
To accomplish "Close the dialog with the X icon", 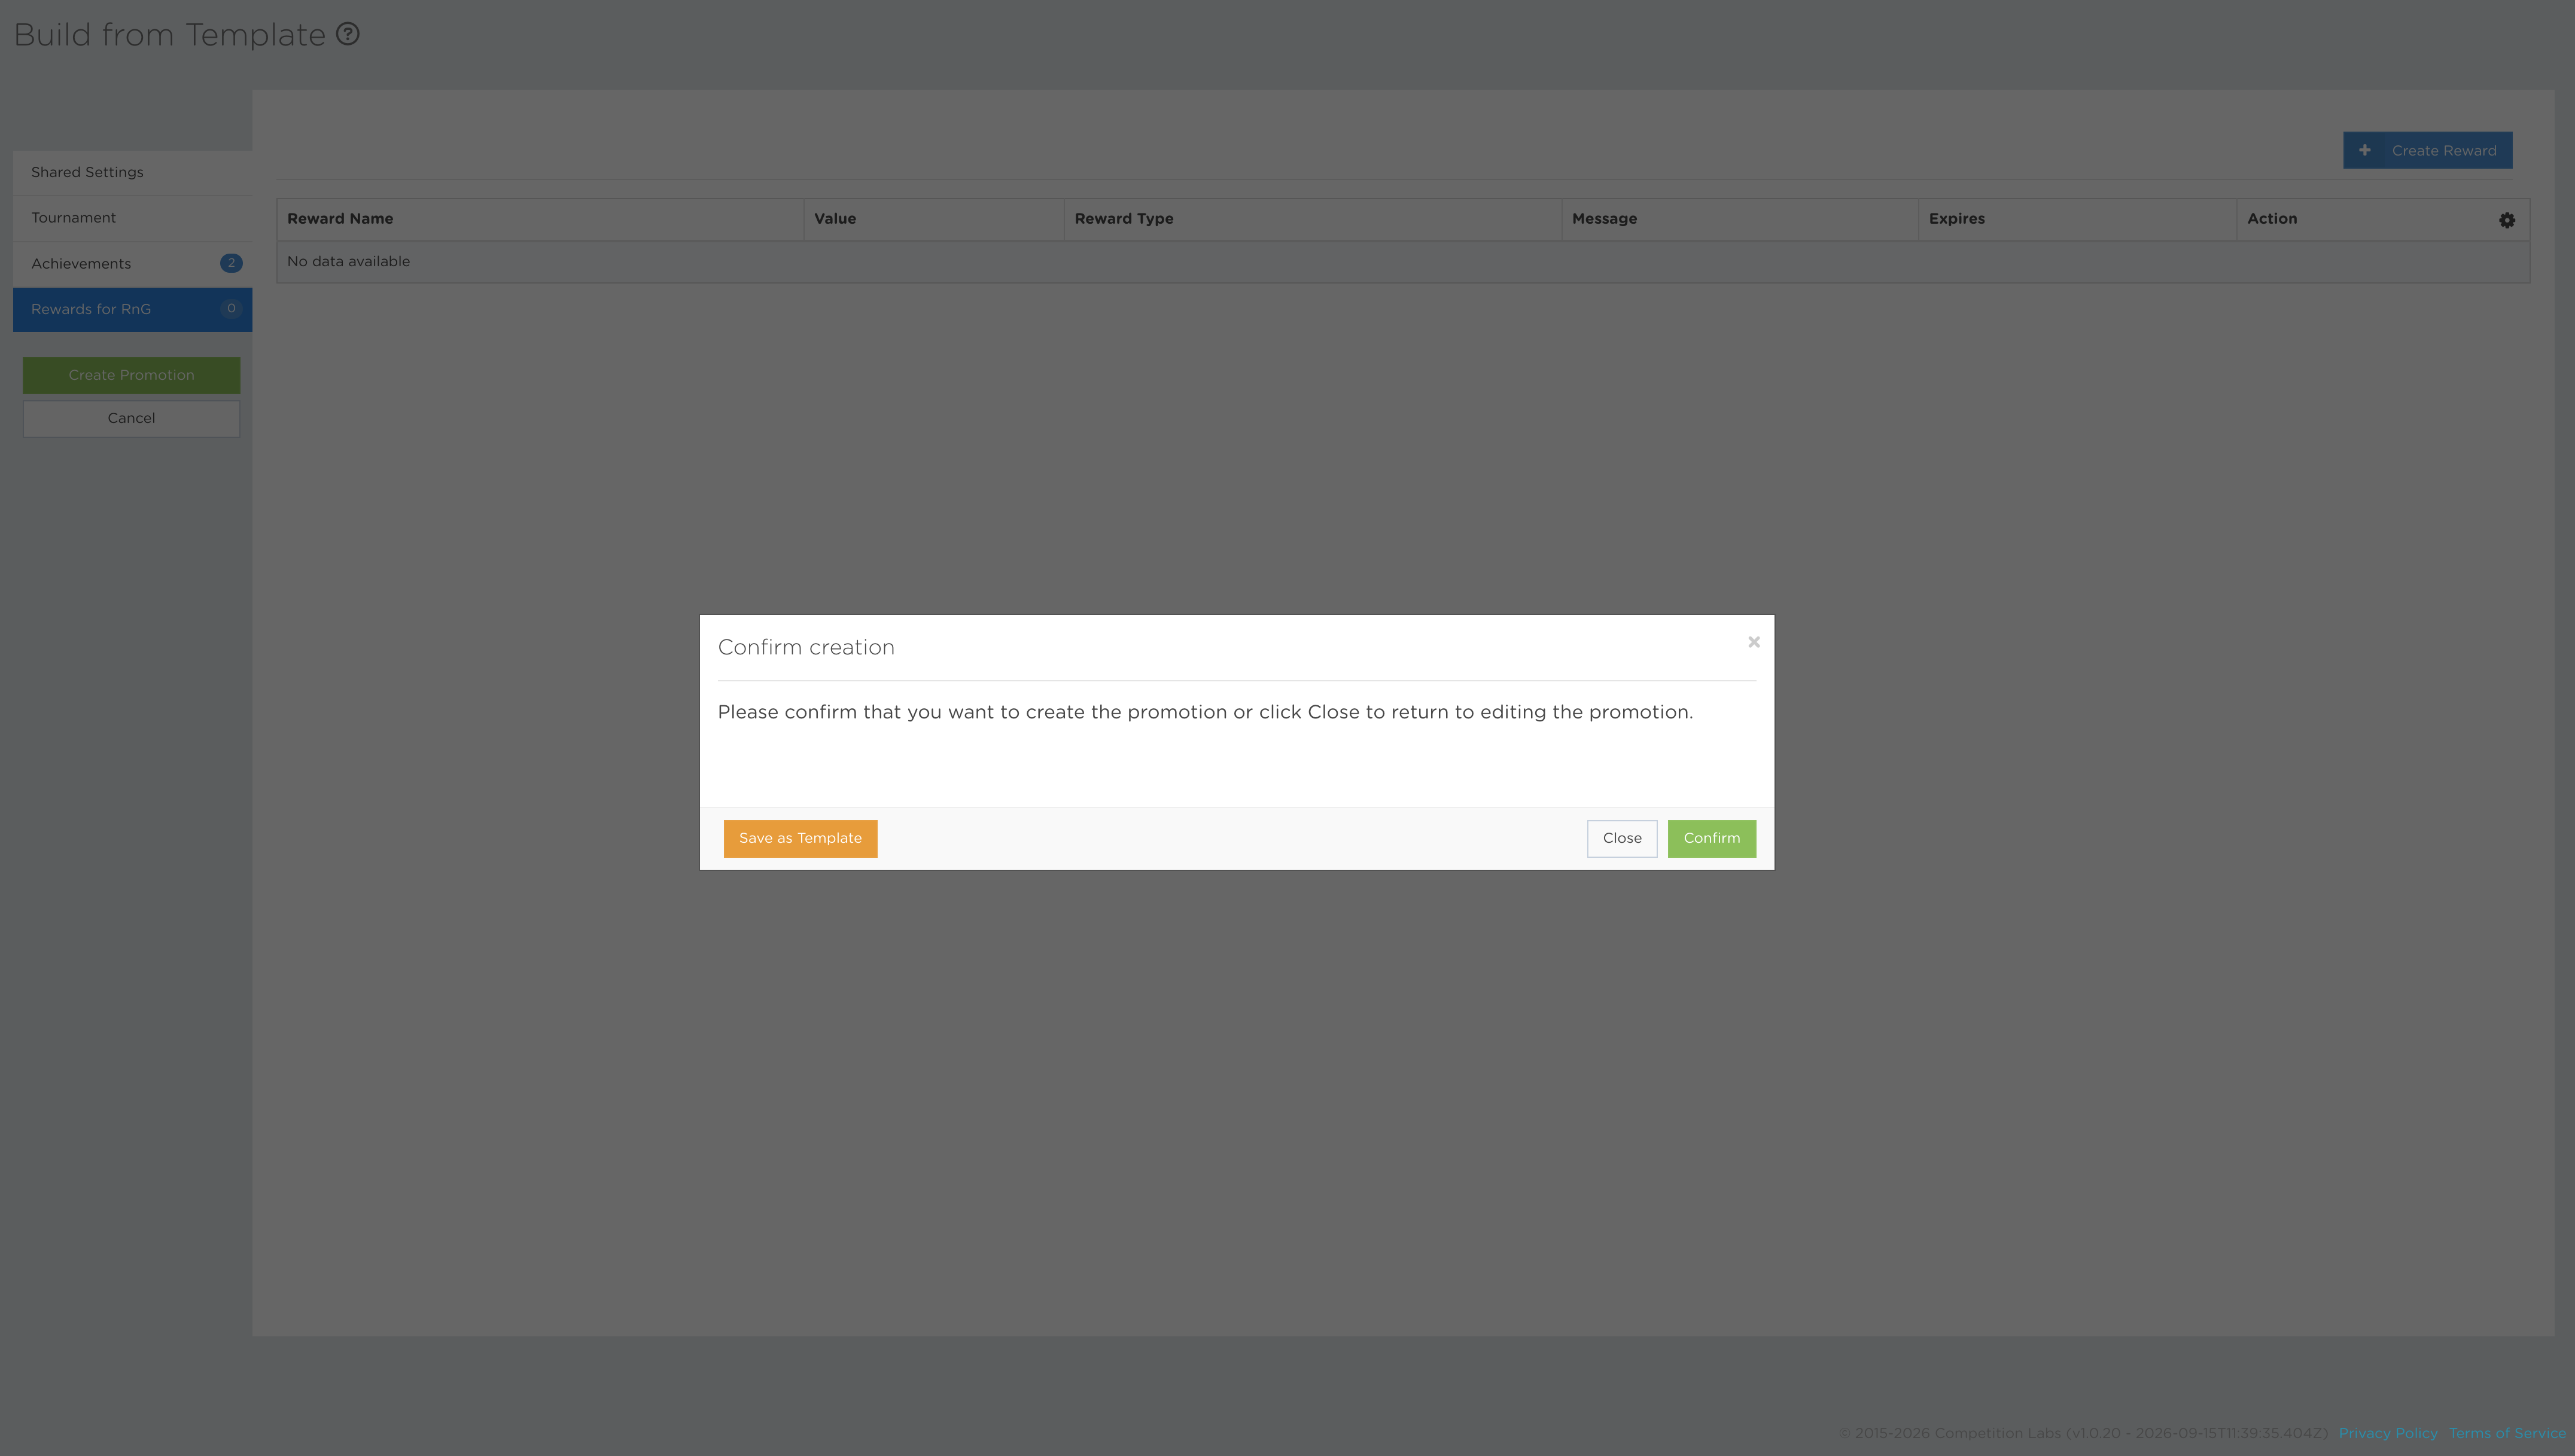I will point(1753,642).
